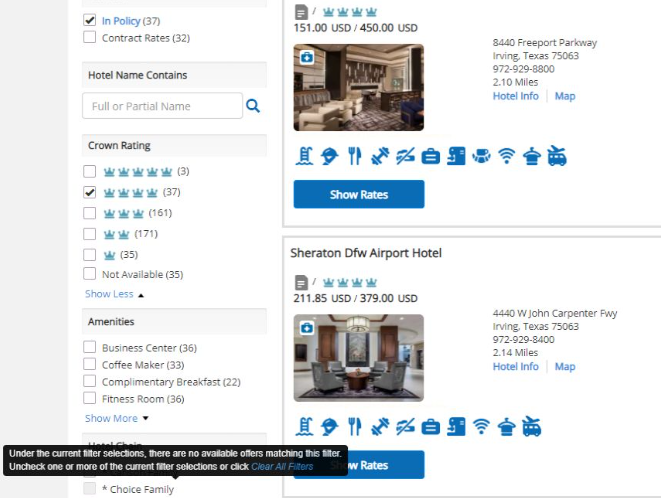The width and height of the screenshot is (661, 498).
Task: Click briefcase icon on Sheraton Dfw hotel
Action: [430, 427]
